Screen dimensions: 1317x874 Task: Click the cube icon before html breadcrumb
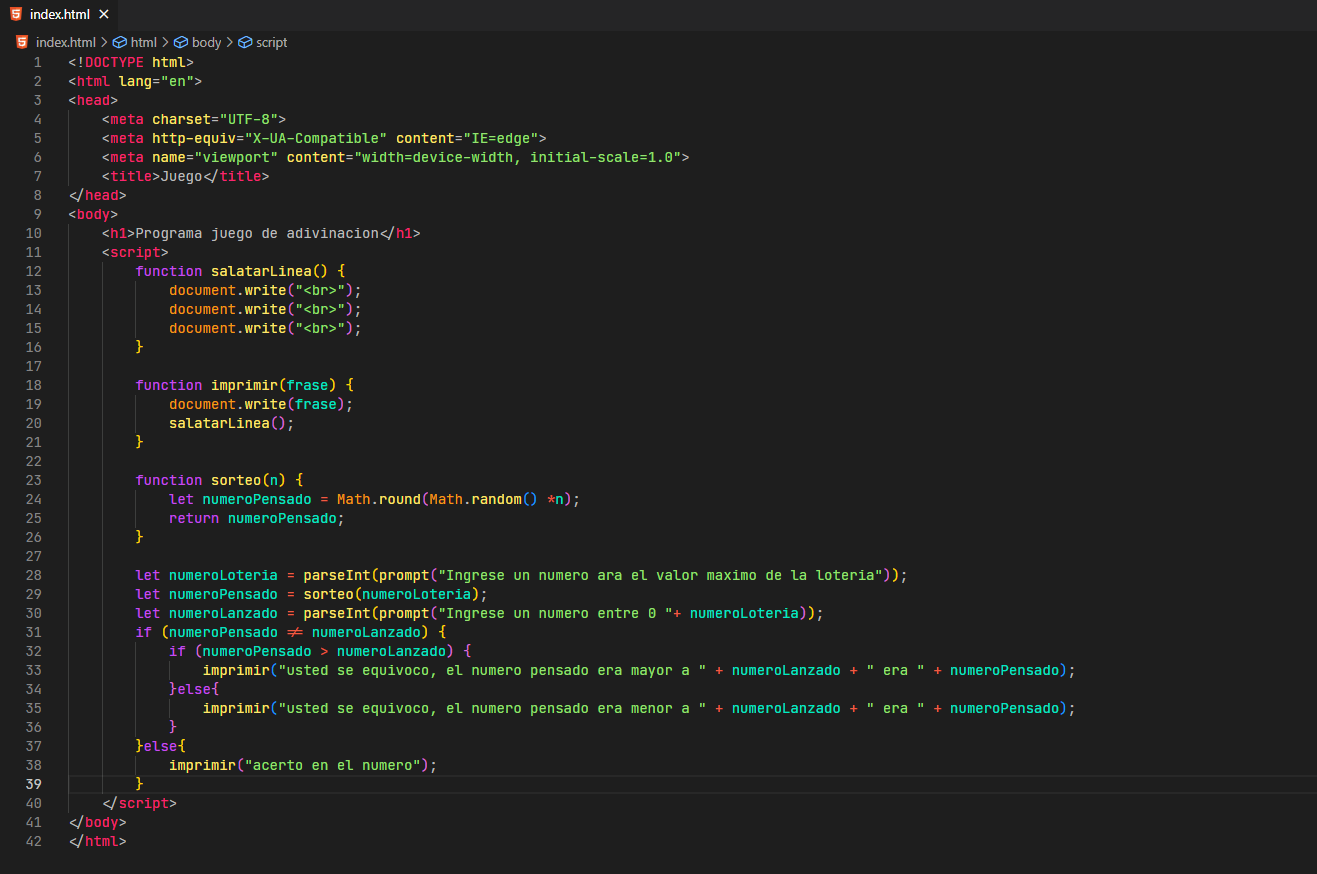pyautogui.click(x=120, y=42)
